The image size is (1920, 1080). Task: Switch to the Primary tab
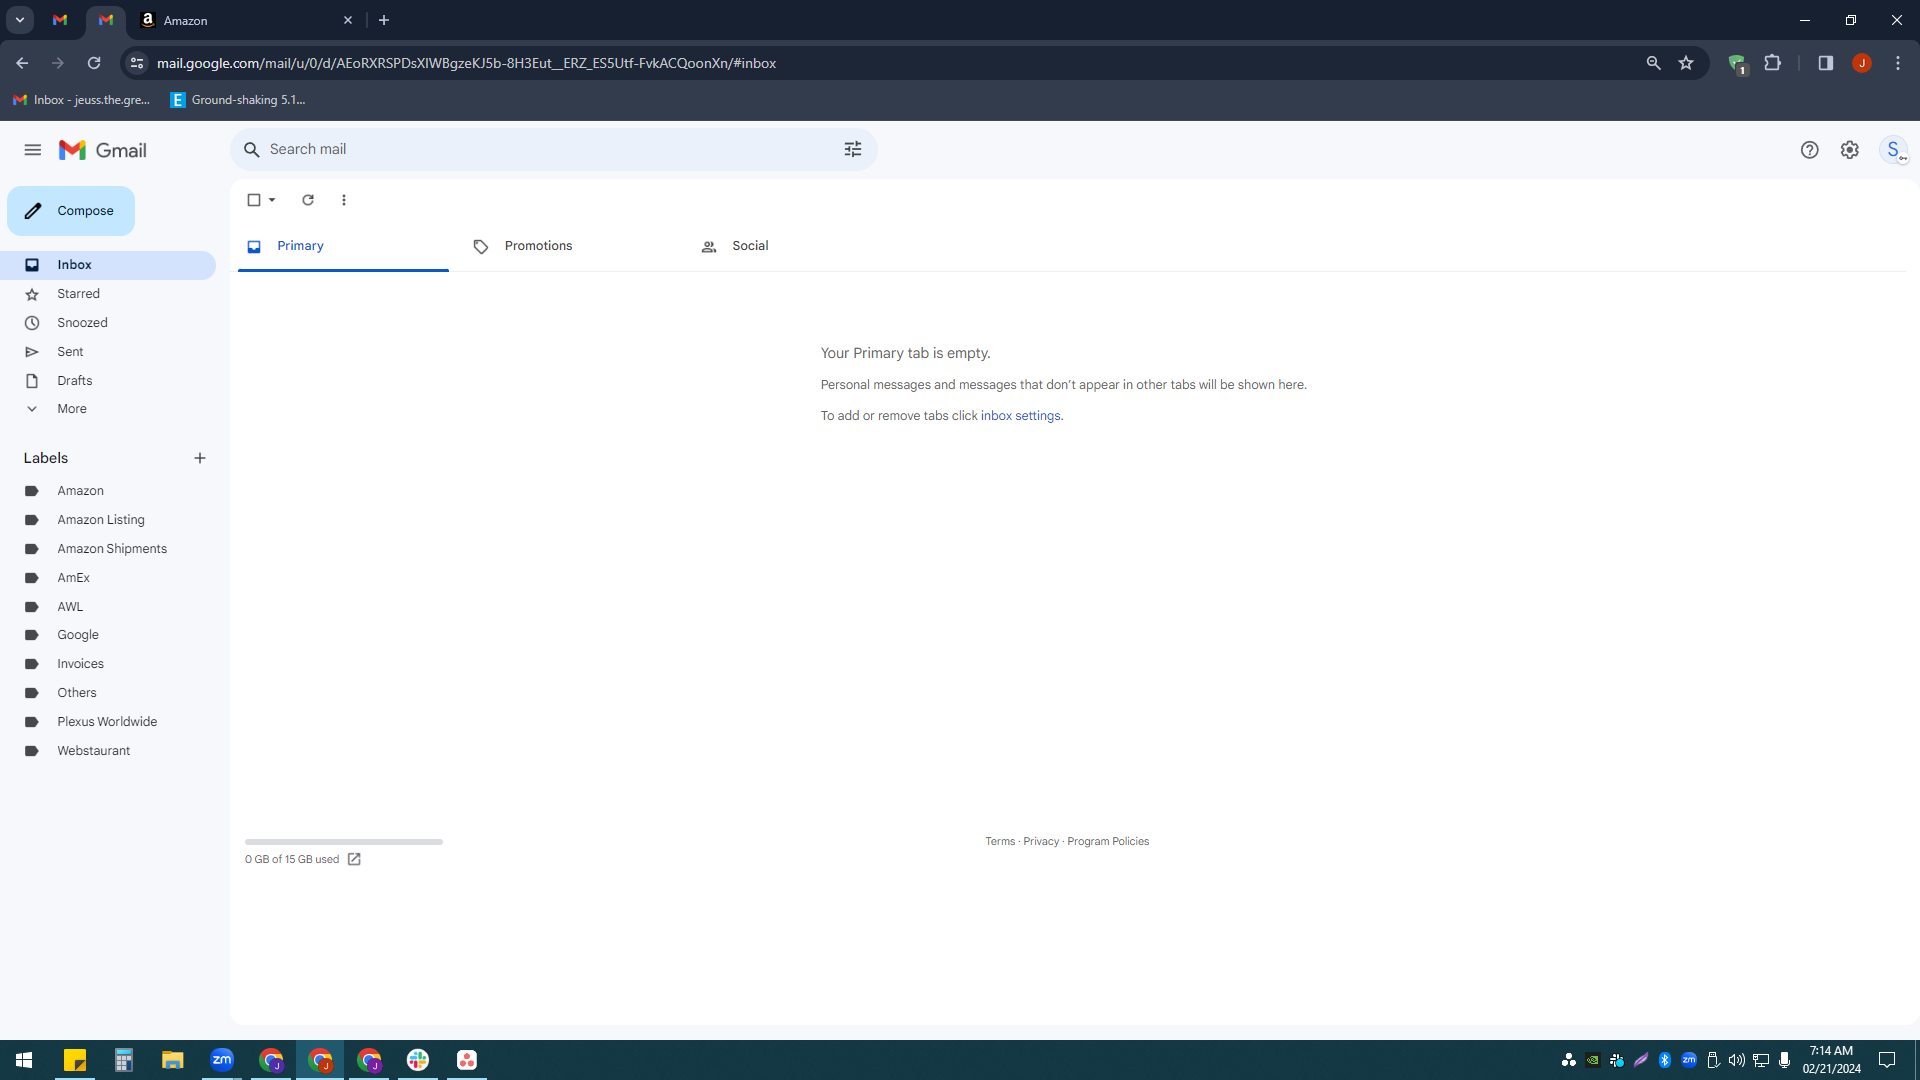[x=343, y=246]
